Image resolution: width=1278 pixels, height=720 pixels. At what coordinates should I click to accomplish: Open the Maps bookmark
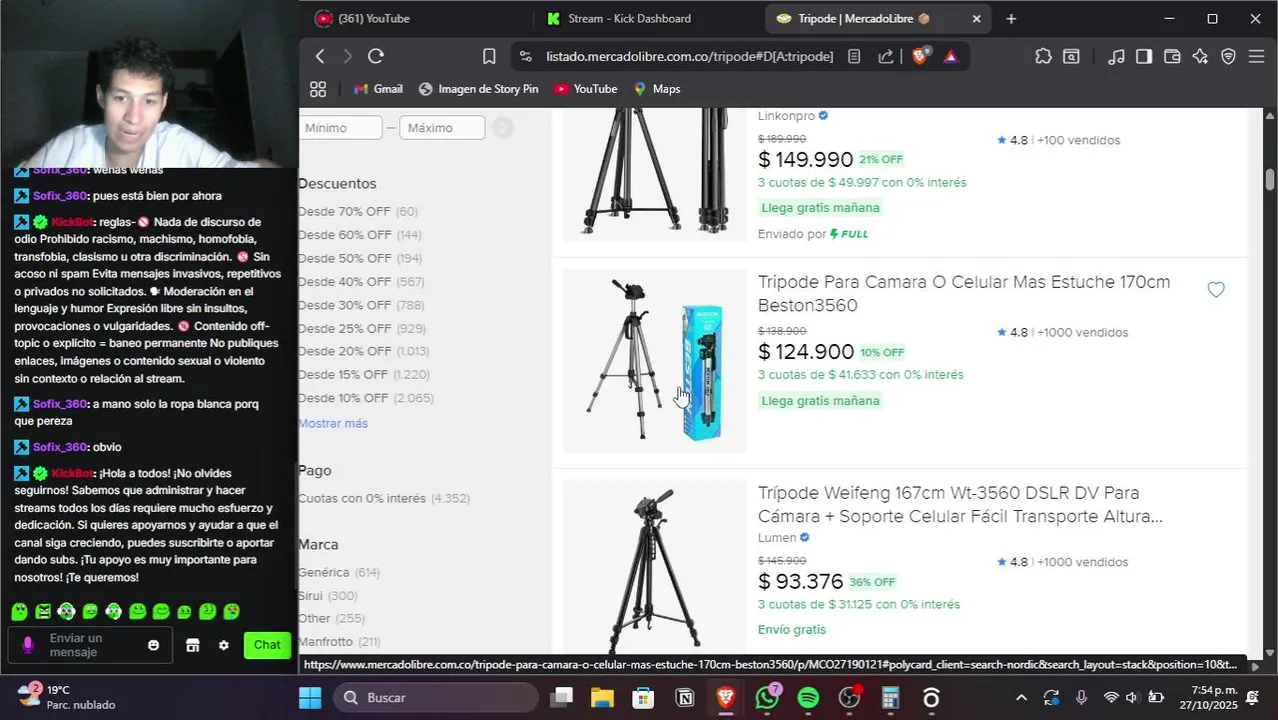click(657, 89)
